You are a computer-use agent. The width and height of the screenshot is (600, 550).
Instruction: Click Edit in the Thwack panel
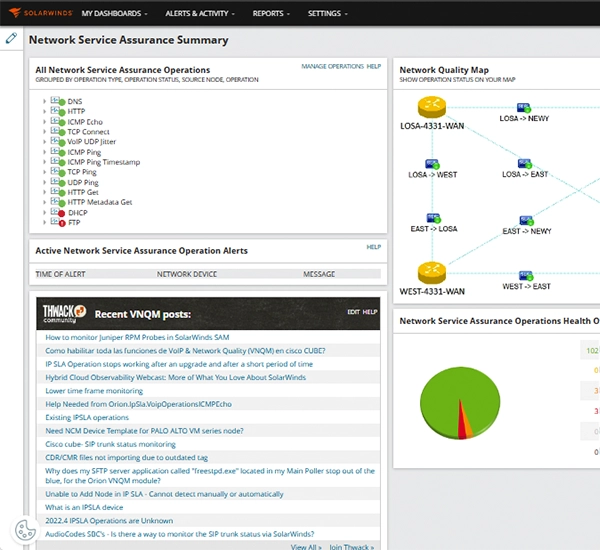(x=353, y=312)
